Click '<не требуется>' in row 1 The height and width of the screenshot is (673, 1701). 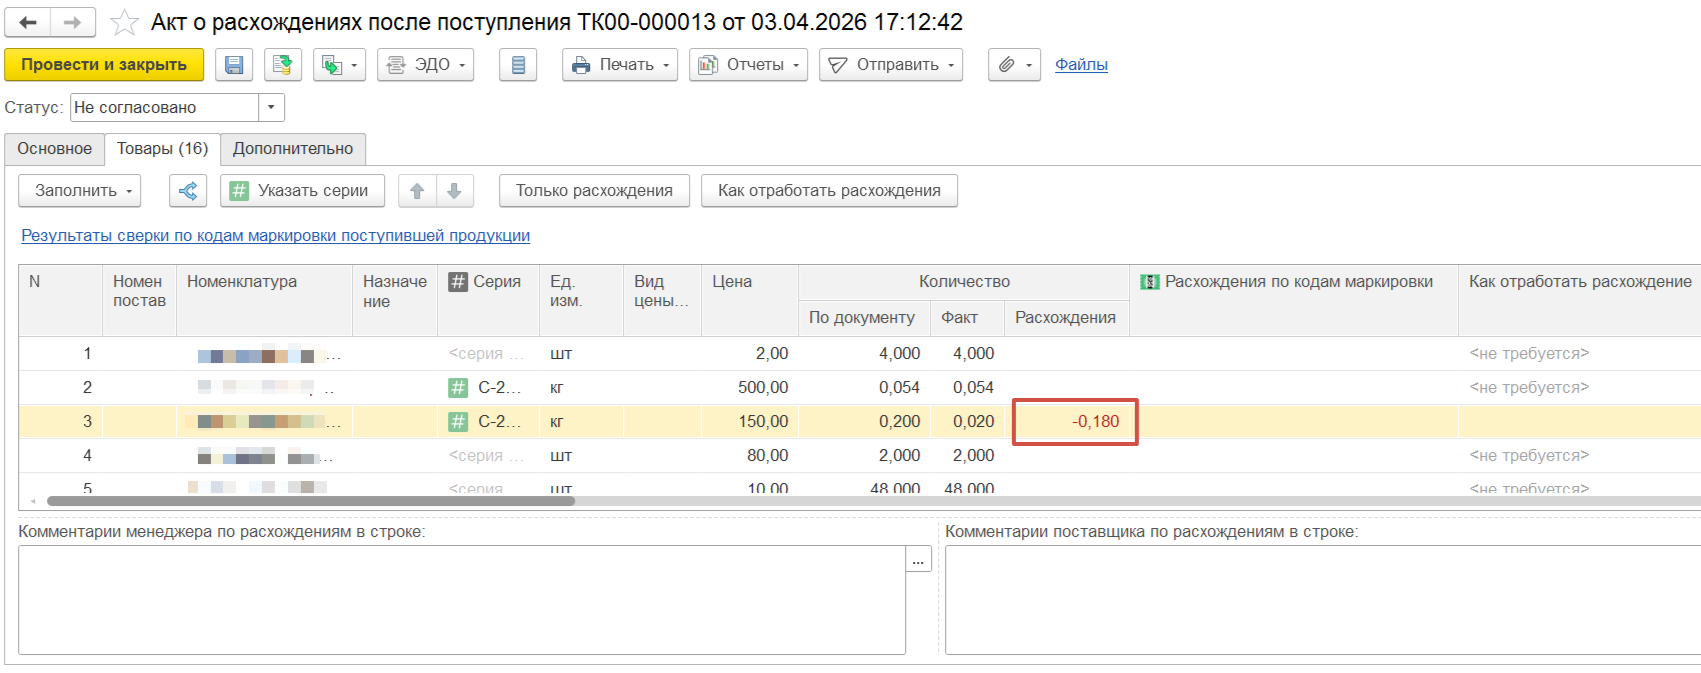(x=1529, y=354)
